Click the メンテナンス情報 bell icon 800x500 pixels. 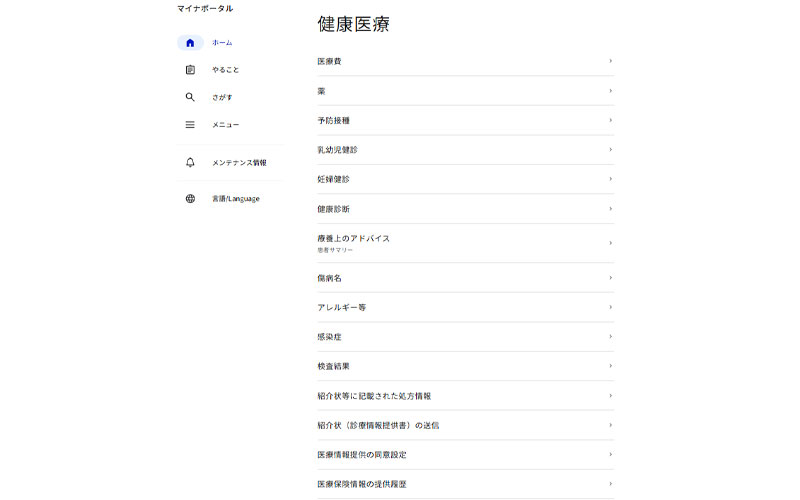190,163
